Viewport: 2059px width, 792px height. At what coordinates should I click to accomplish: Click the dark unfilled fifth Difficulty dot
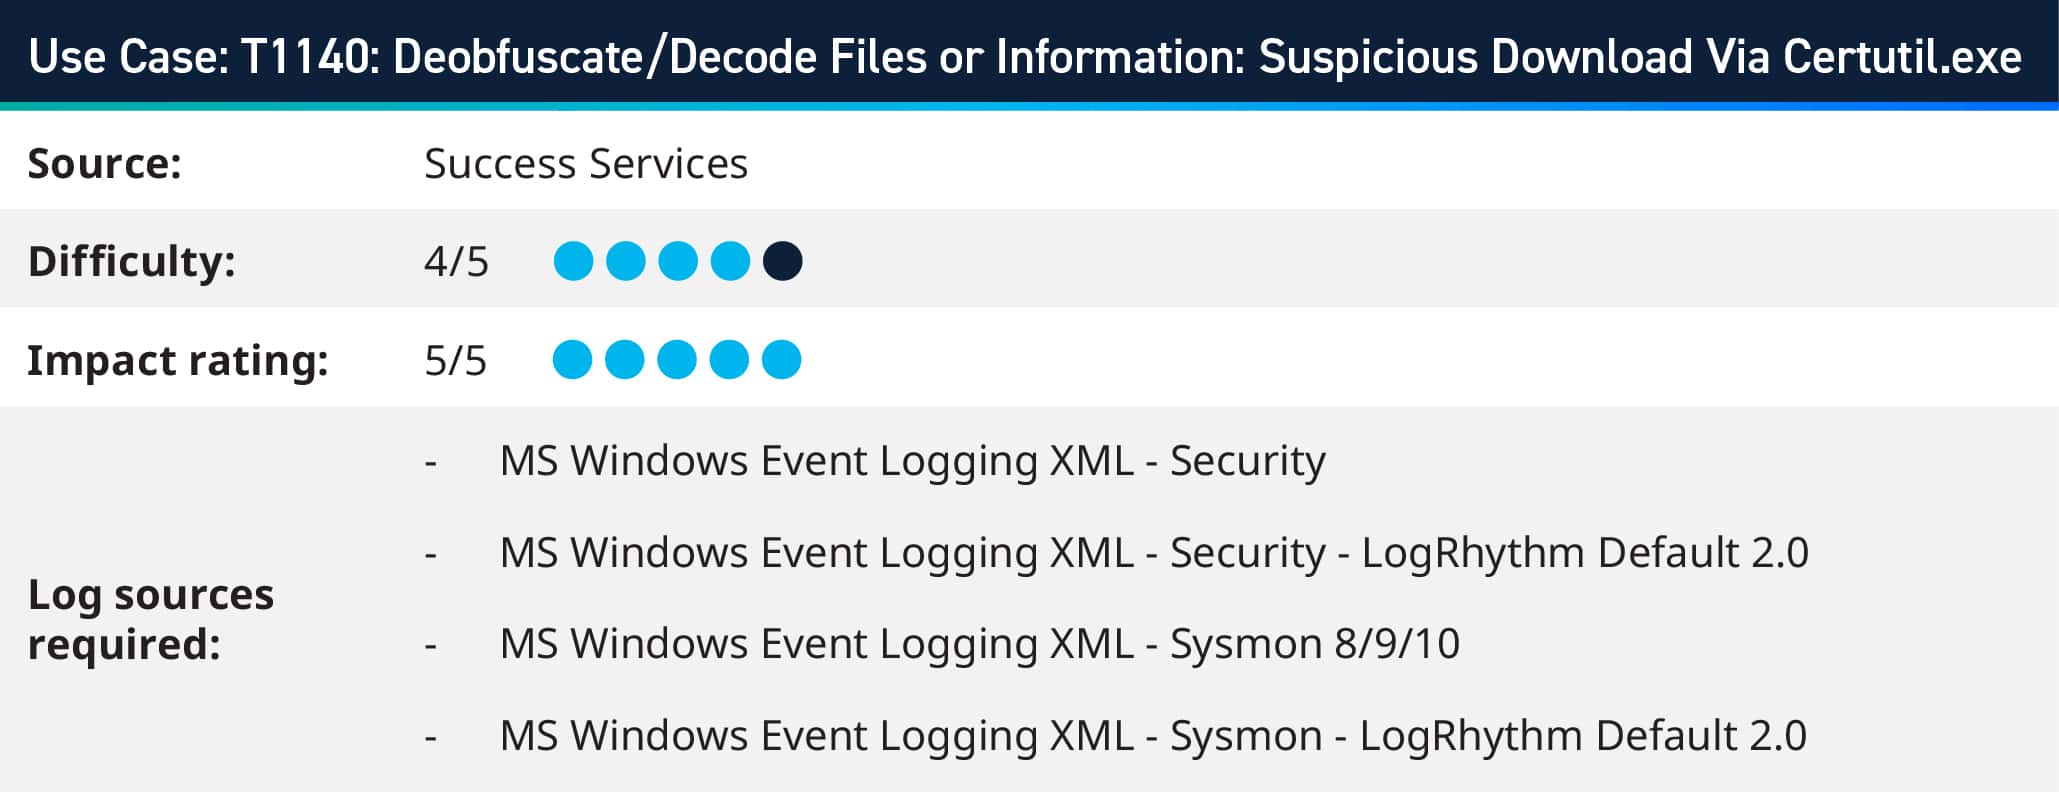(x=782, y=261)
